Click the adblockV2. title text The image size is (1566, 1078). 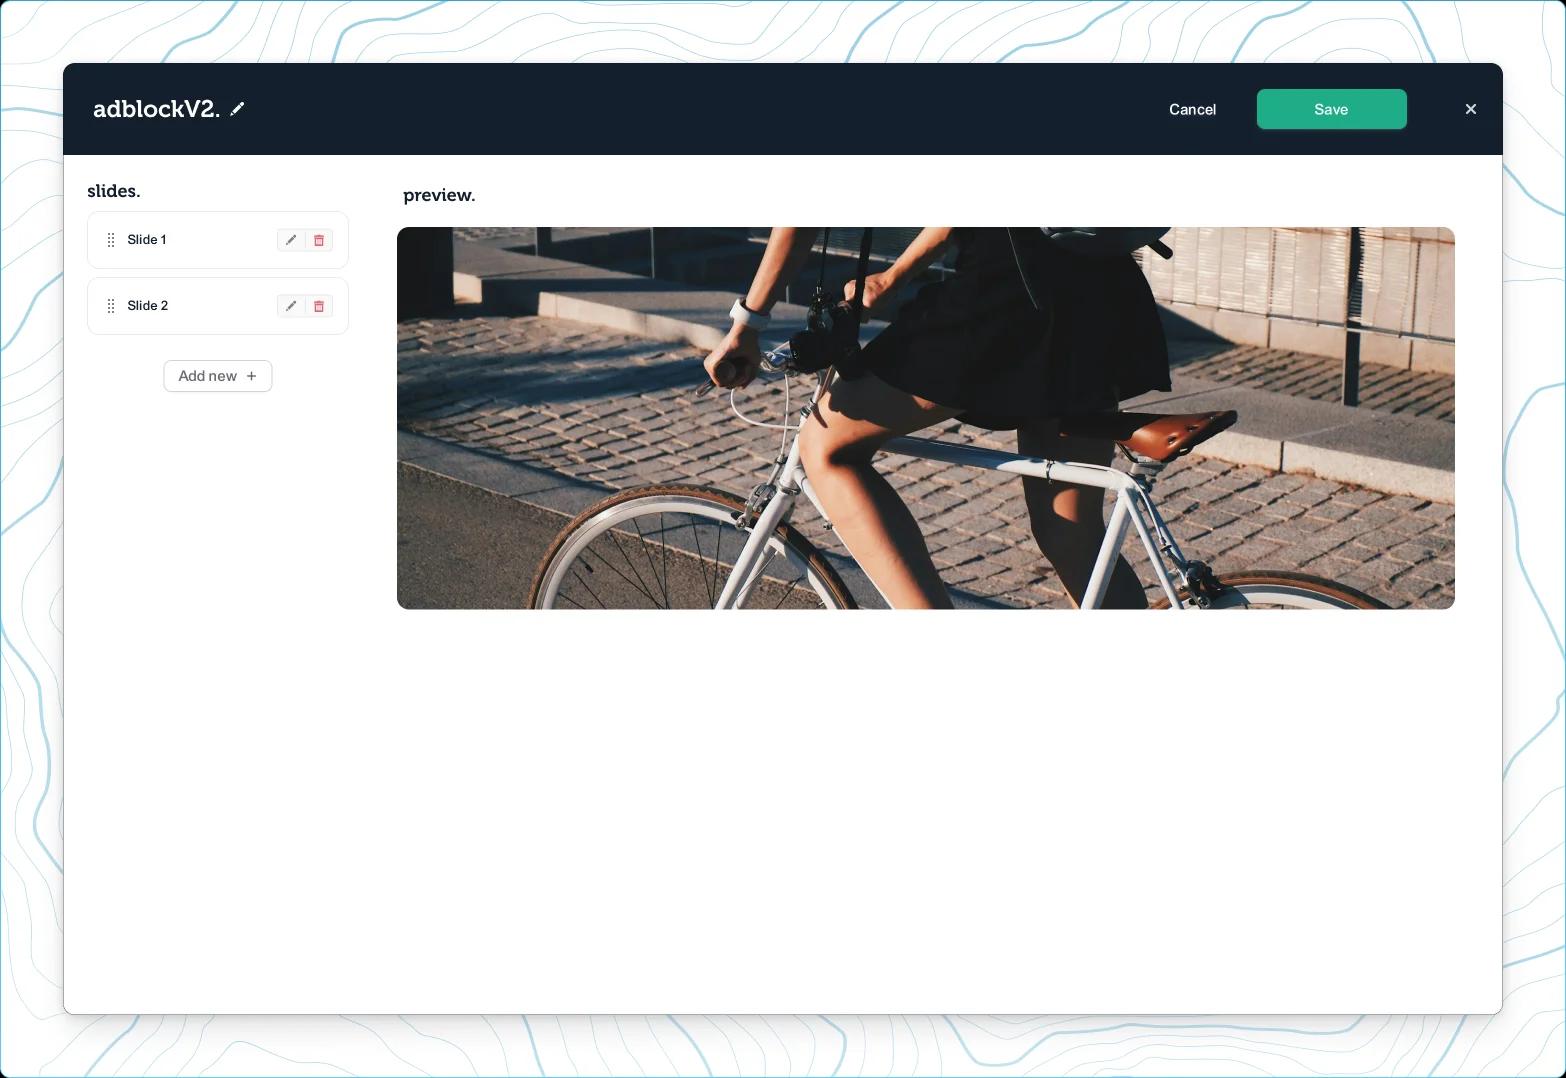pyautogui.click(x=156, y=109)
